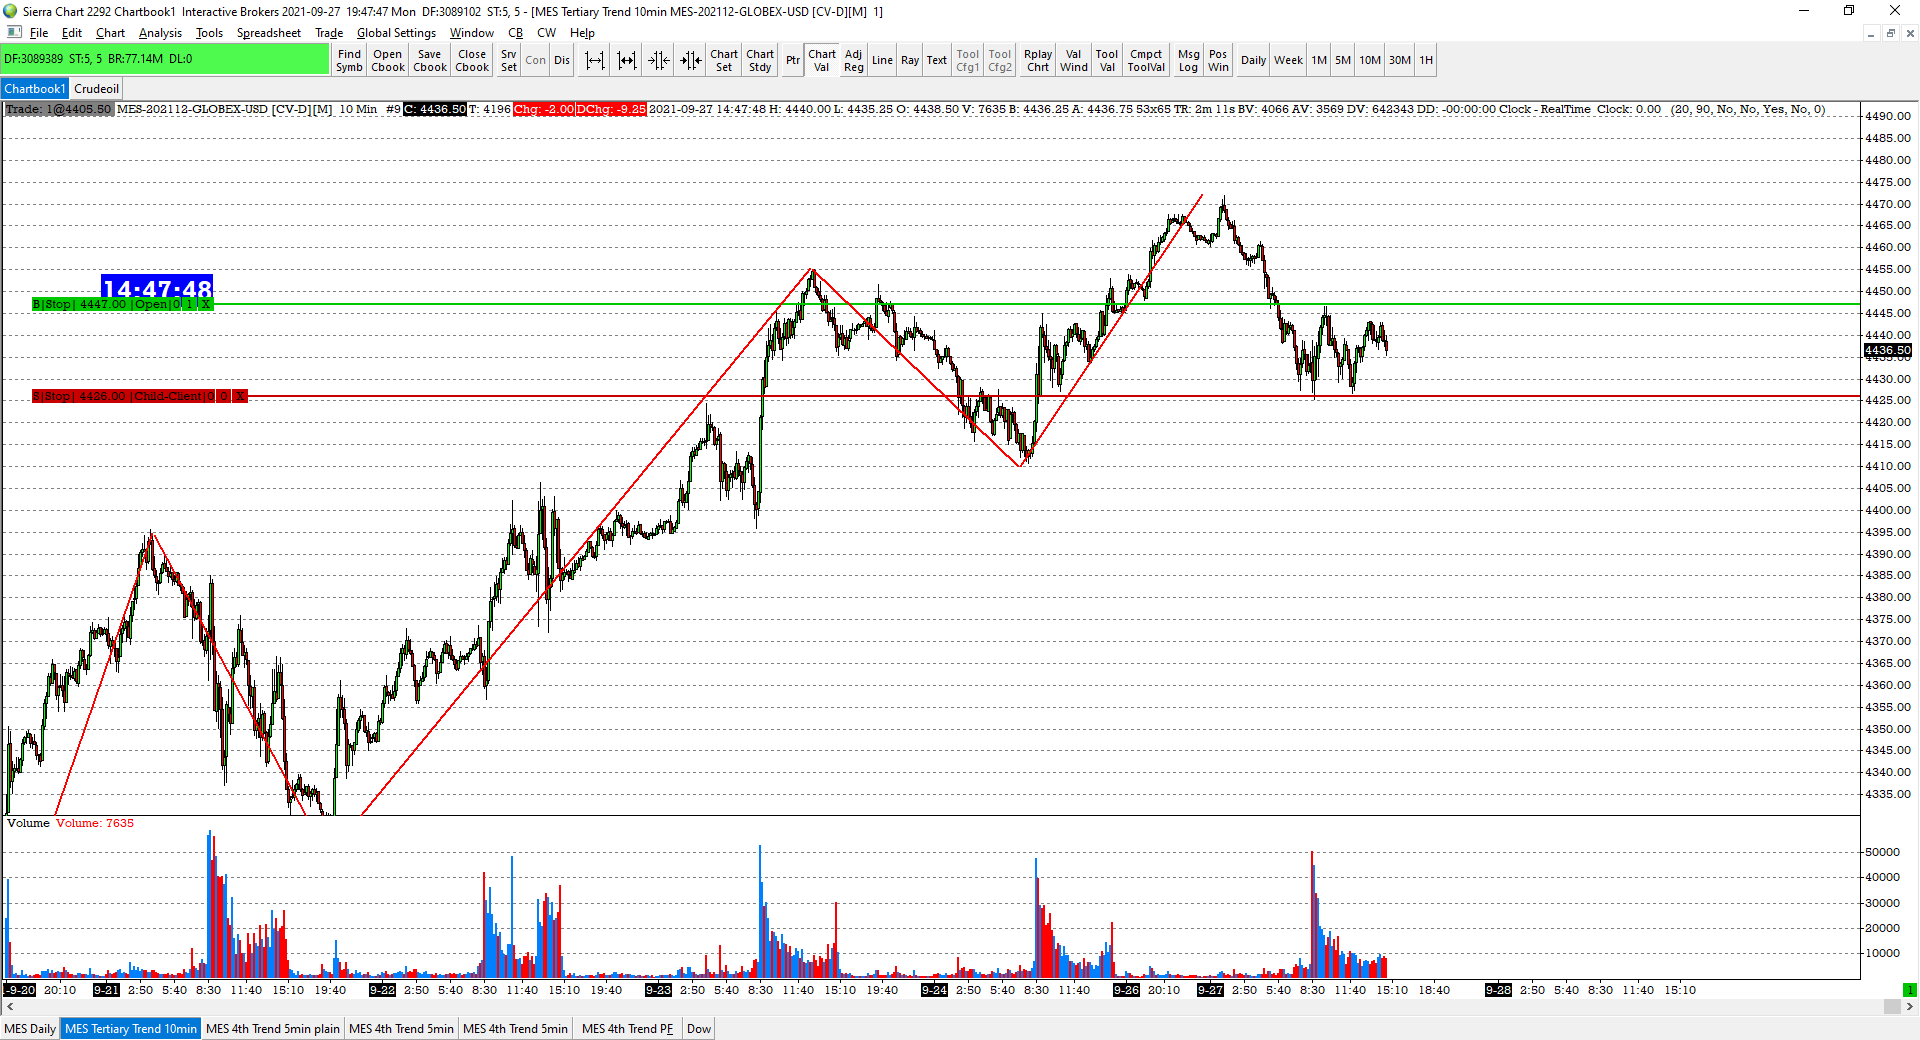Switch chart to Week timeframe
The height and width of the screenshot is (1040, 1920).
coord(1288,60)
